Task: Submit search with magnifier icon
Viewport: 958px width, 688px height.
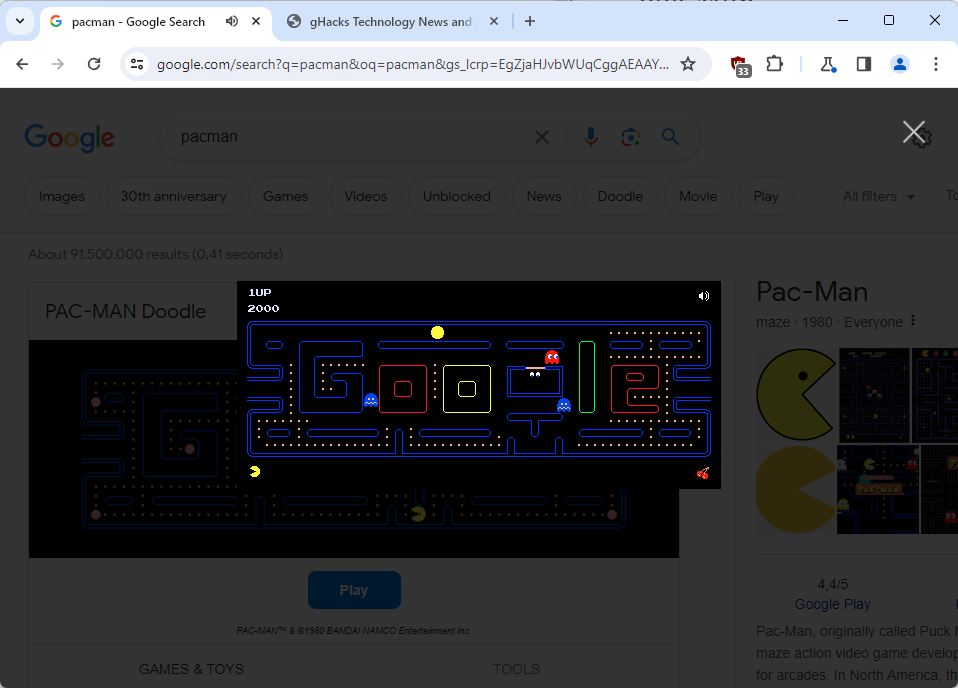Action: (x=670, y=137)
